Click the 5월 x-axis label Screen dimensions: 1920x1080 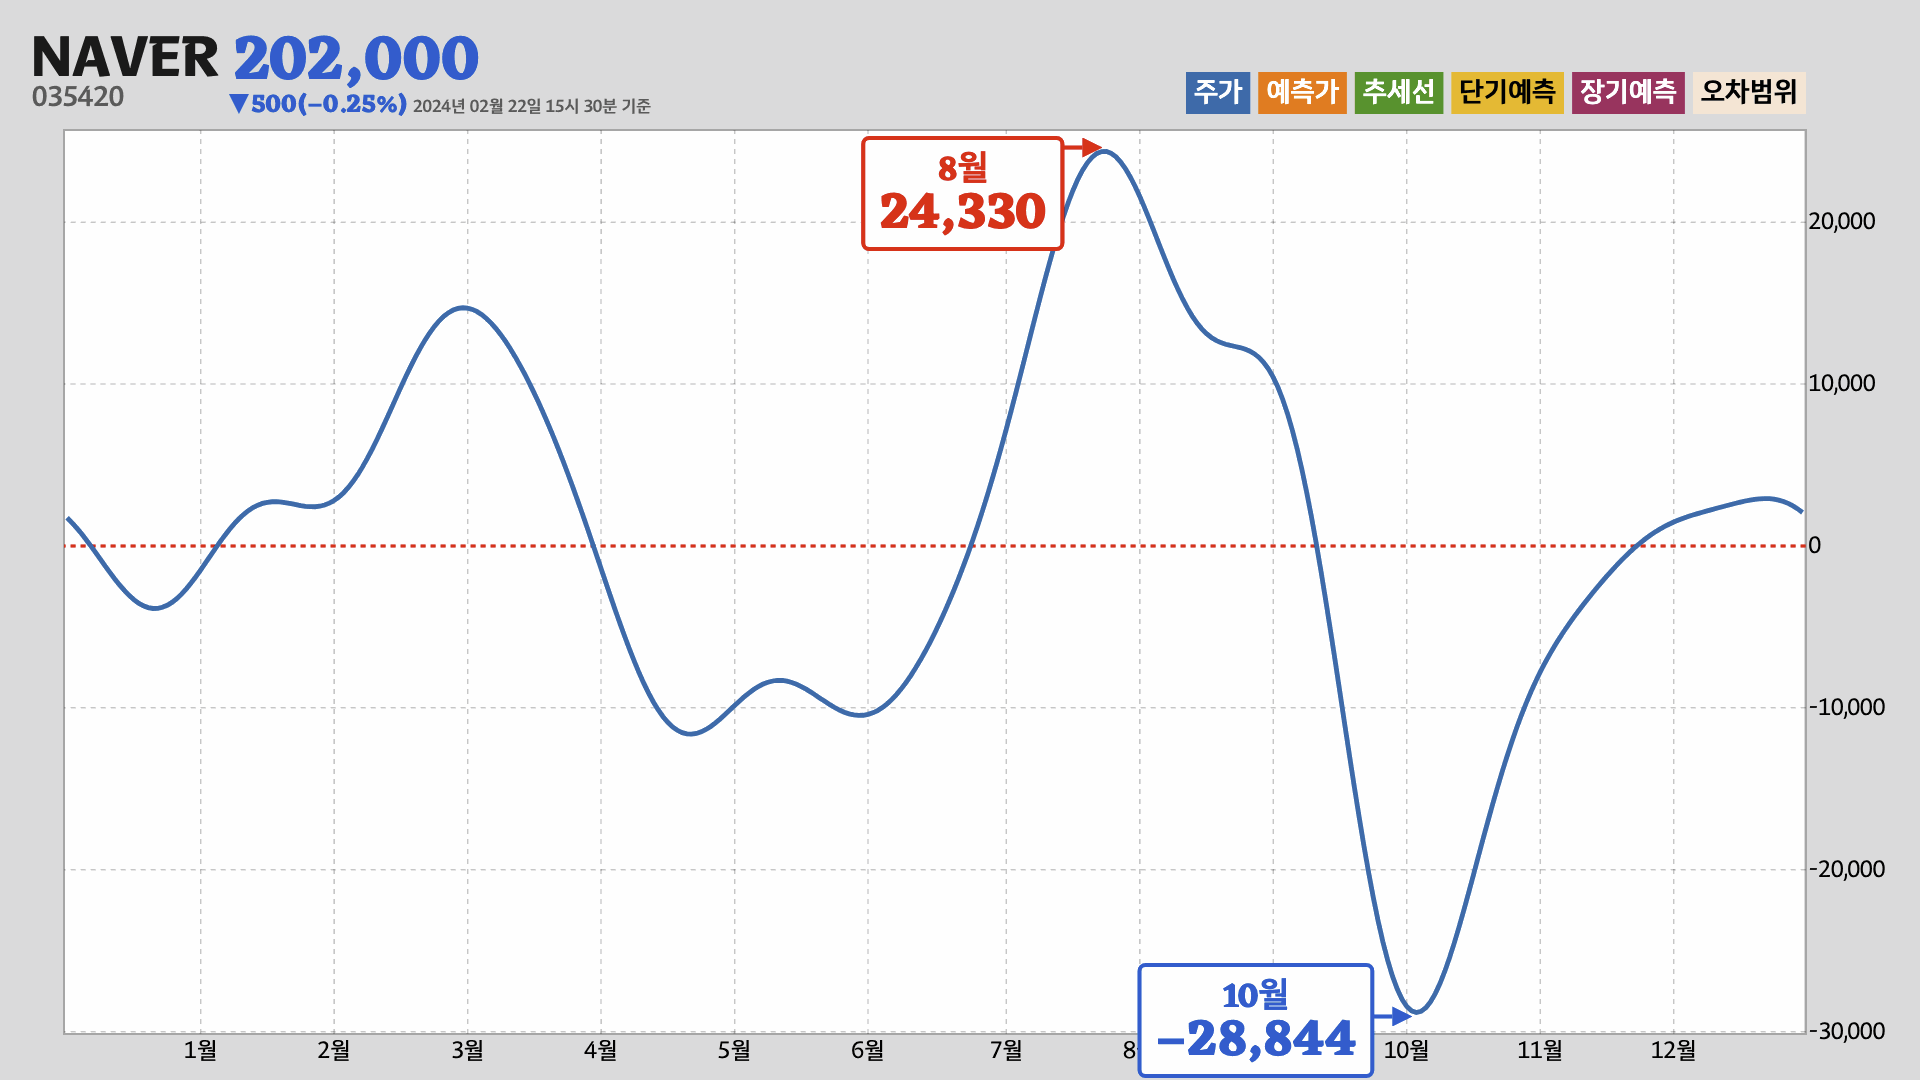tap(734, 1050)
